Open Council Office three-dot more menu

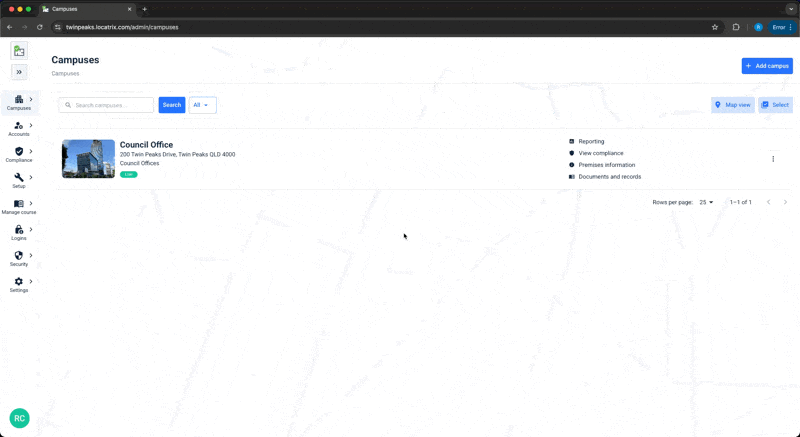coord(773,159)
